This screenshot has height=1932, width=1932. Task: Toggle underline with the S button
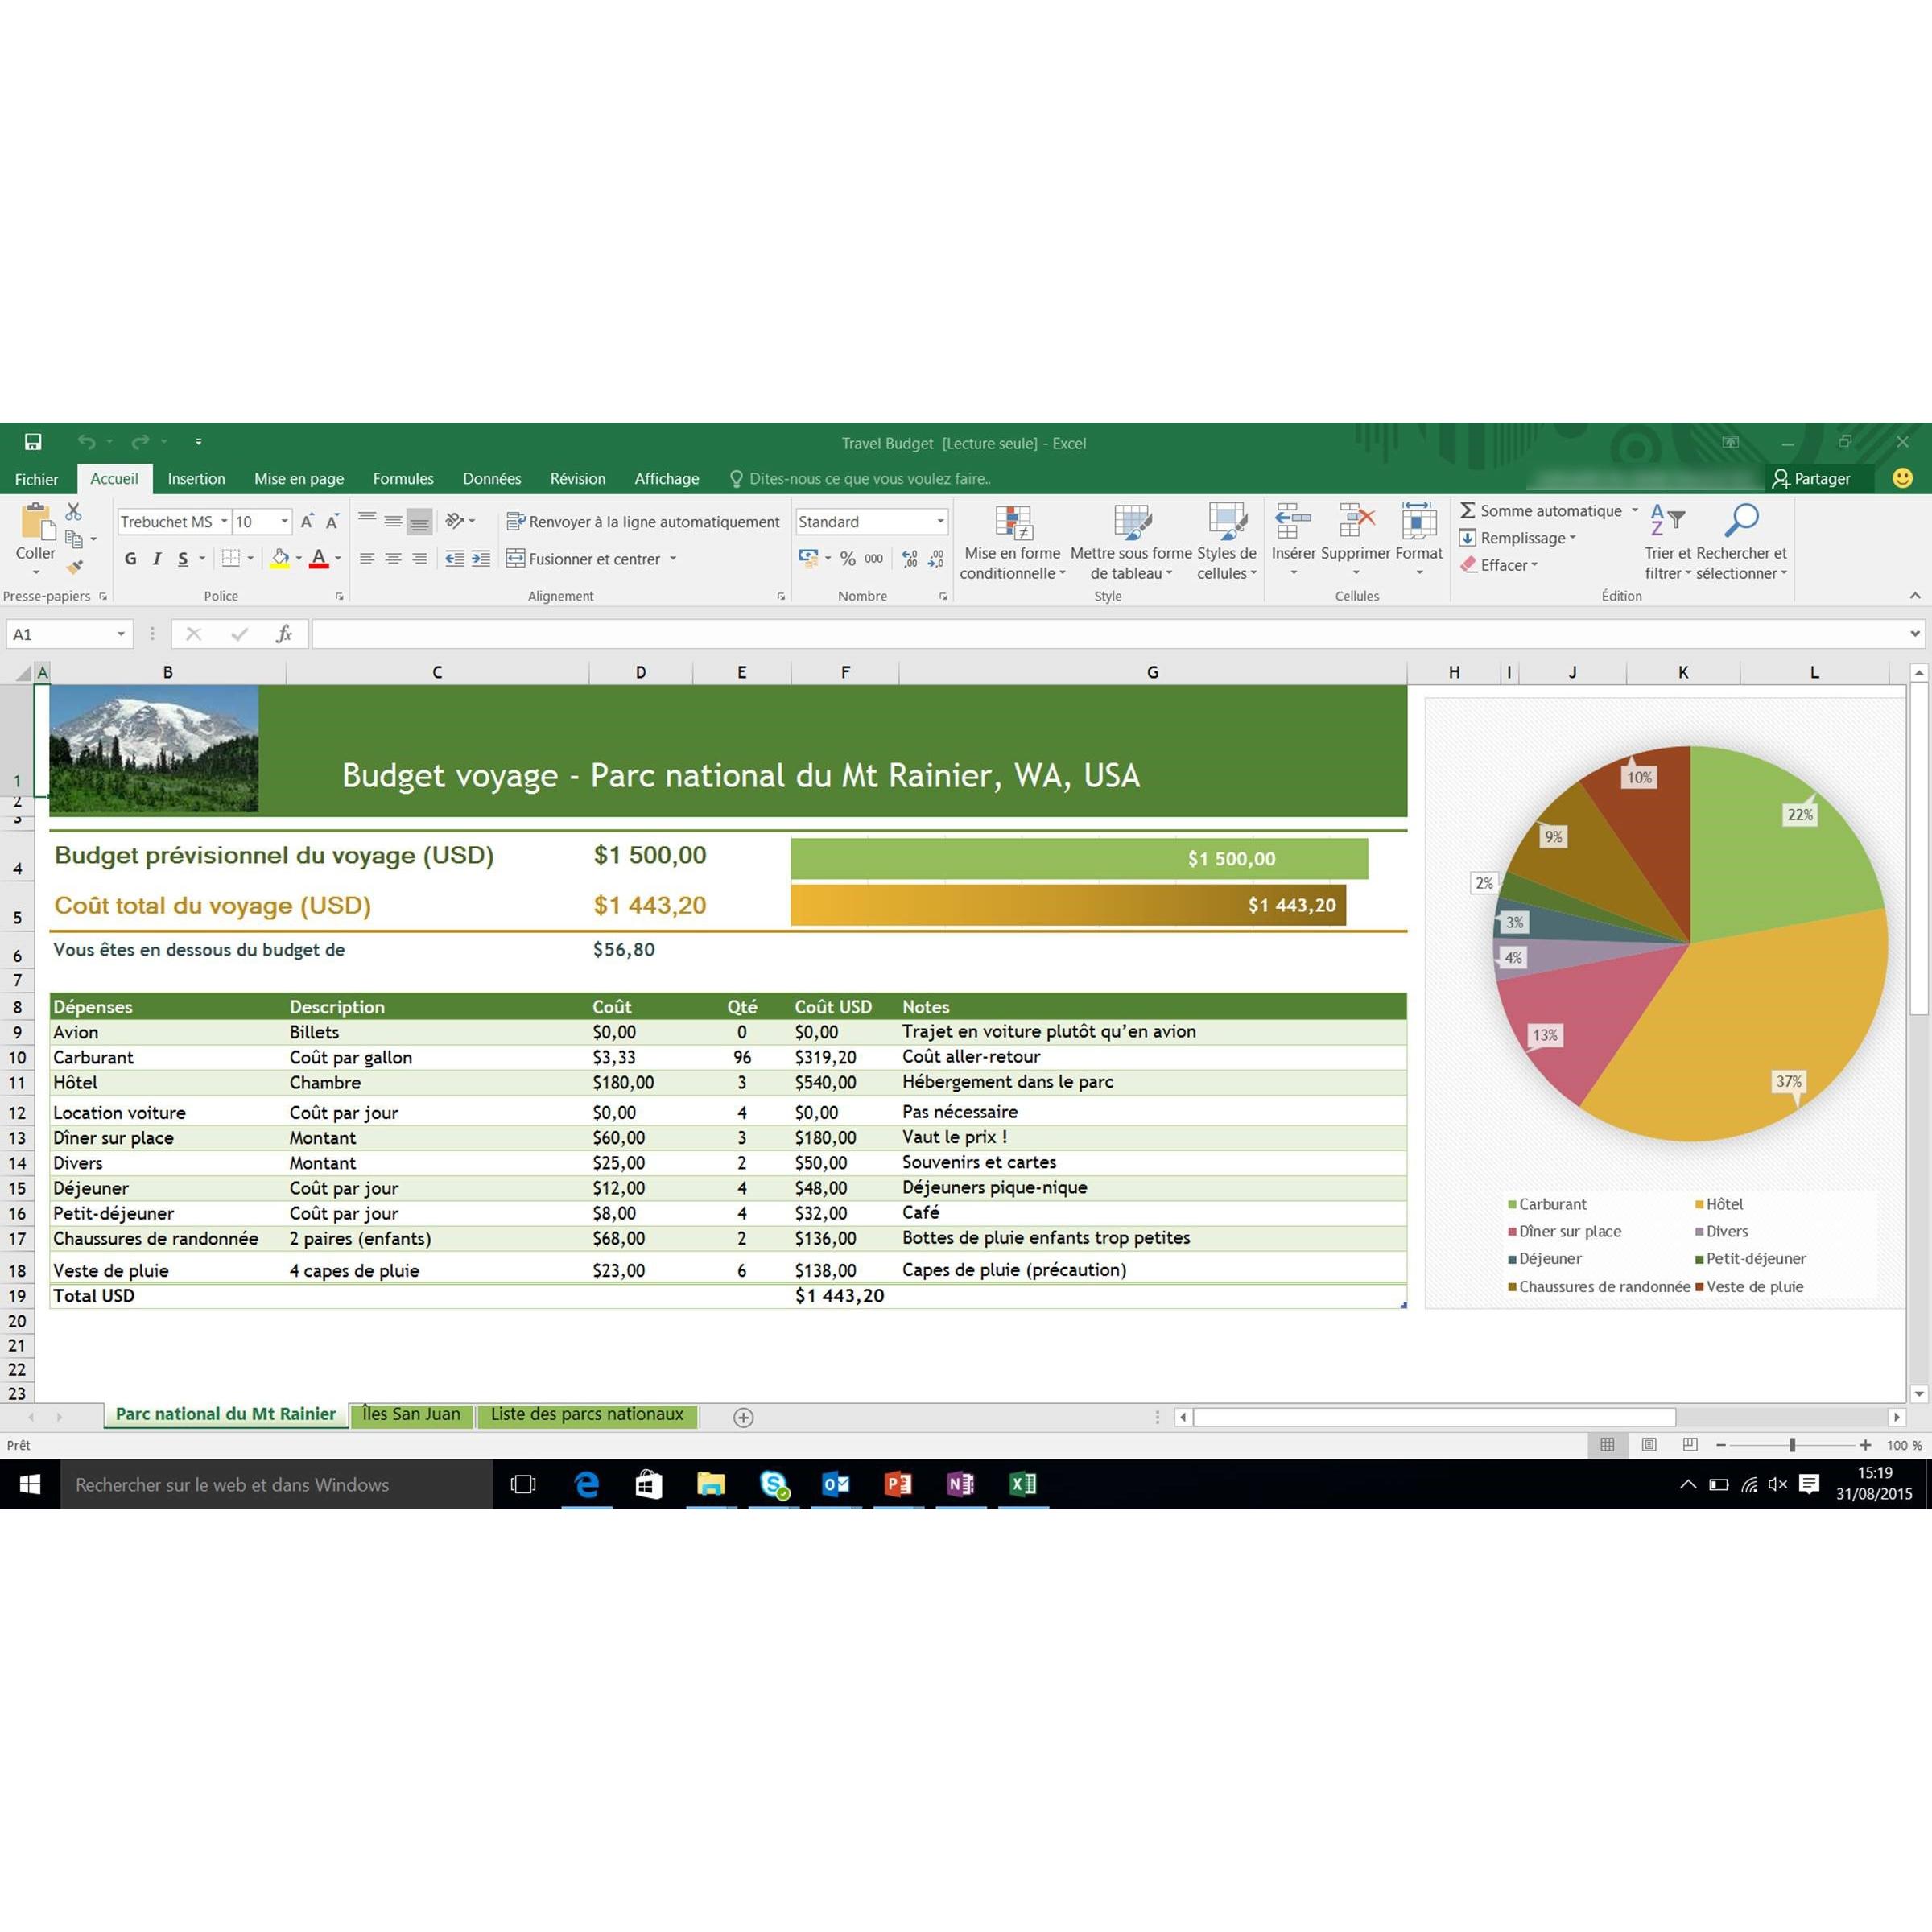coord(182,559)
